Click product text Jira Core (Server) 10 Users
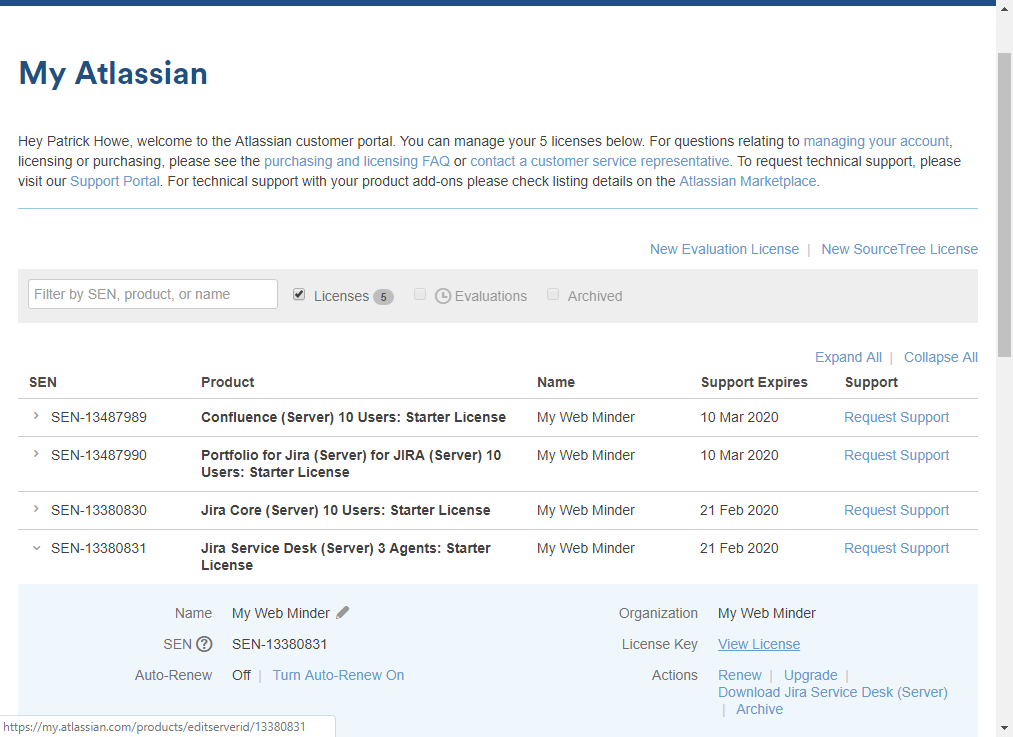The width and height of the screenshot is (1013, 737). pos(293,510)
